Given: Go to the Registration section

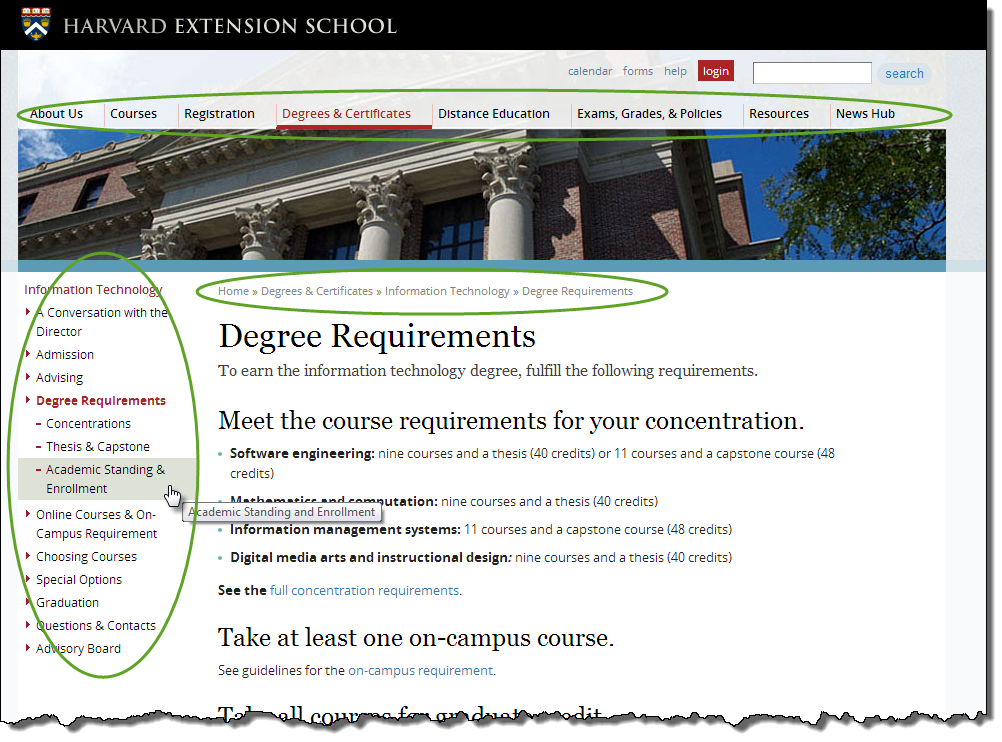Looking at the screenshot, I should coord(219,114).
